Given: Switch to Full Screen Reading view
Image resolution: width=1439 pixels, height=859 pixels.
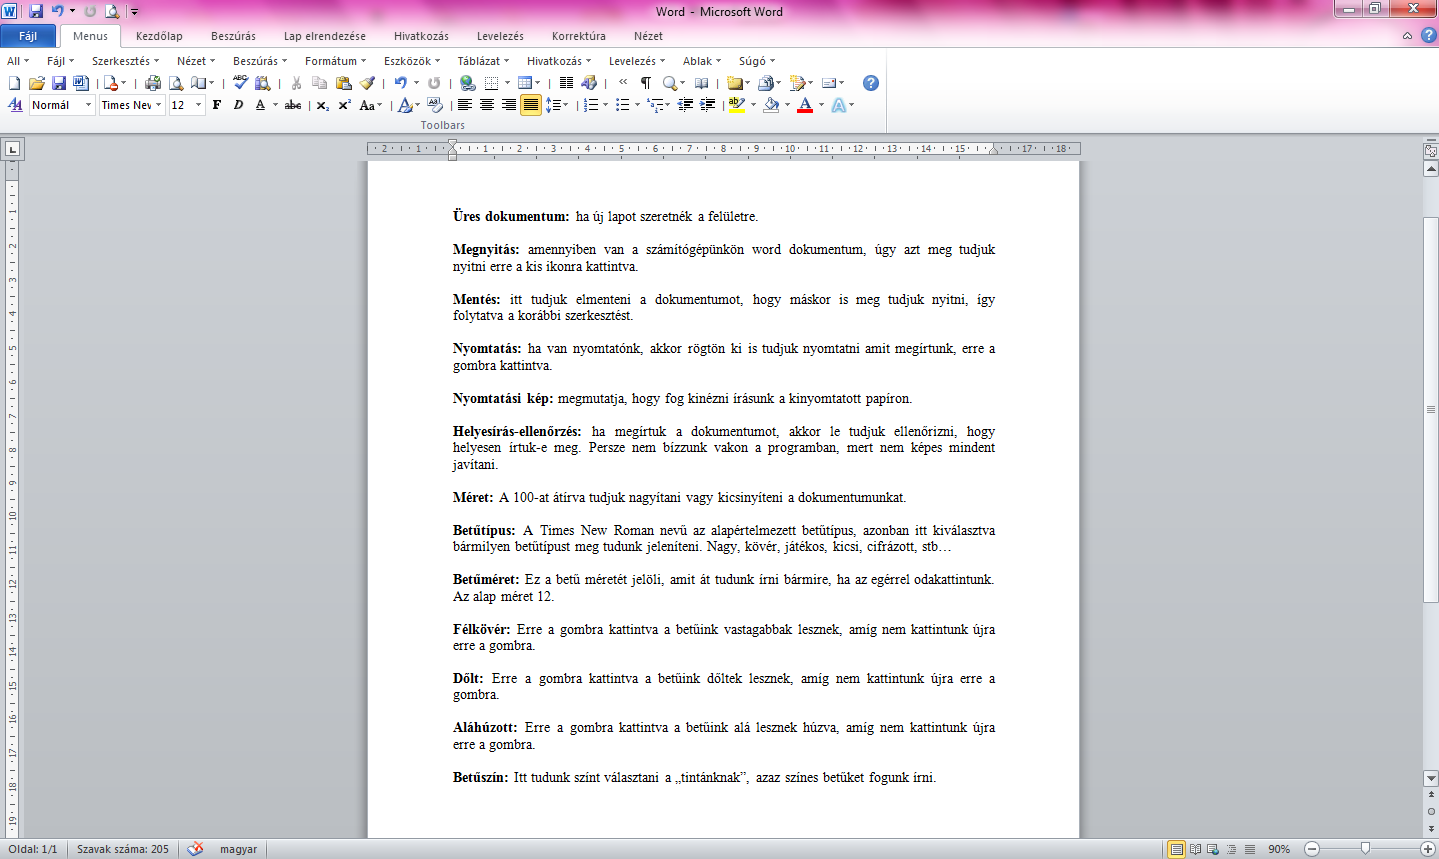Looking at the screenshot, I should (x=1195, y=849).
